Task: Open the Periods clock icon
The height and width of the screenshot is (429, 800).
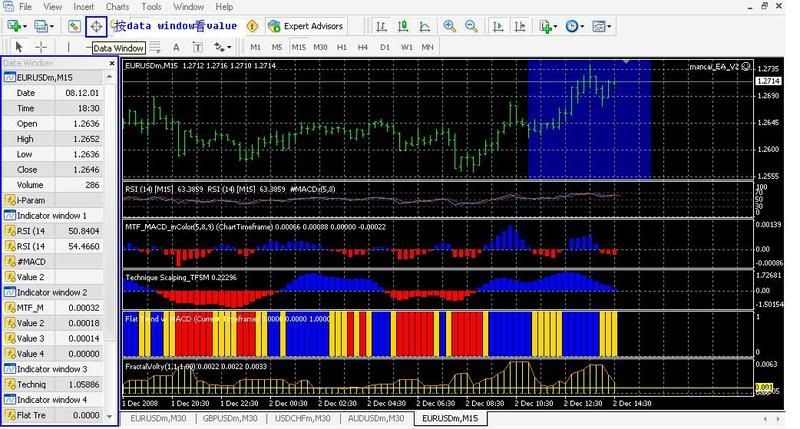Action: click(x=572, y=26)
